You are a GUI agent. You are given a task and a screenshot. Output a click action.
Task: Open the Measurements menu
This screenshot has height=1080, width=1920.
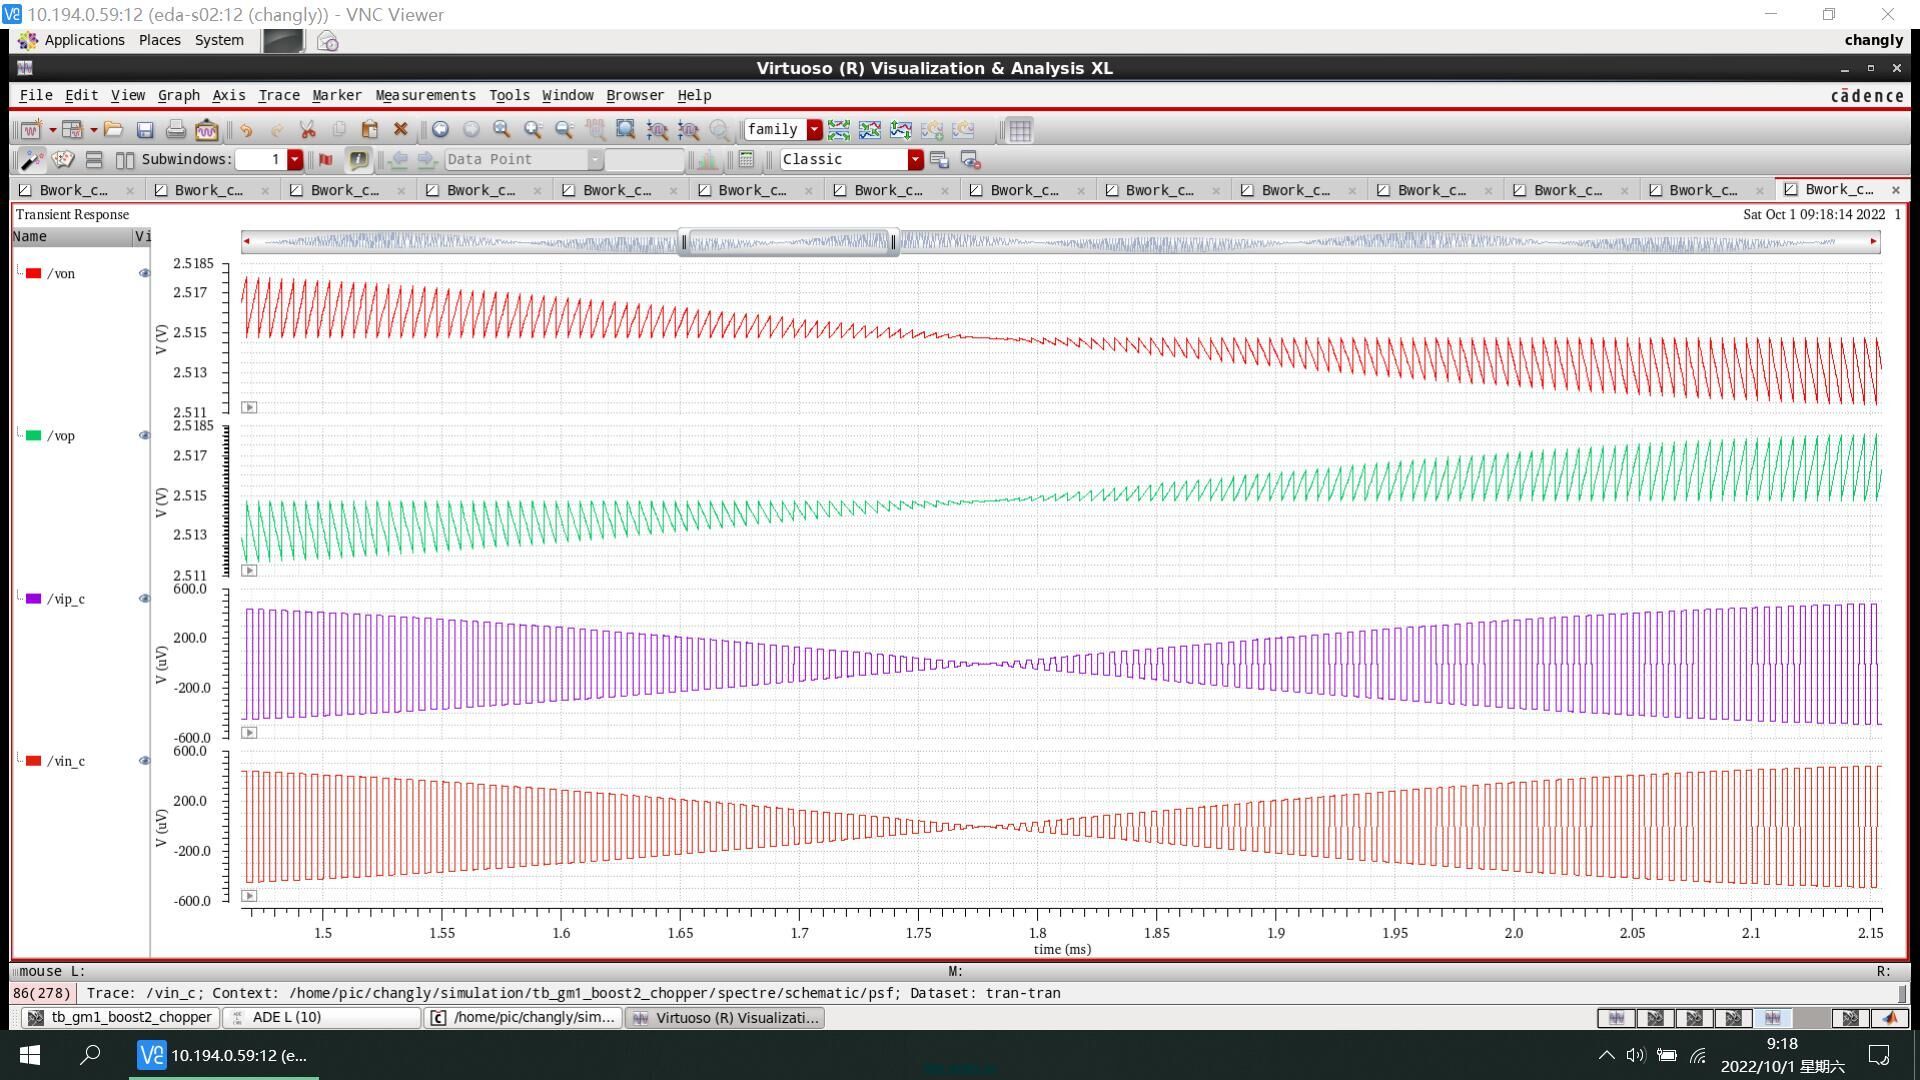(x=426, y=95)
